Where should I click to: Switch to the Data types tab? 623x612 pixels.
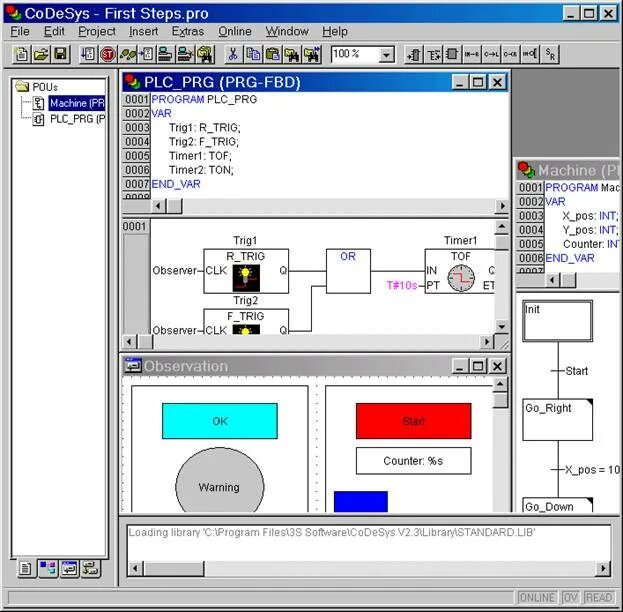(48, 568)
